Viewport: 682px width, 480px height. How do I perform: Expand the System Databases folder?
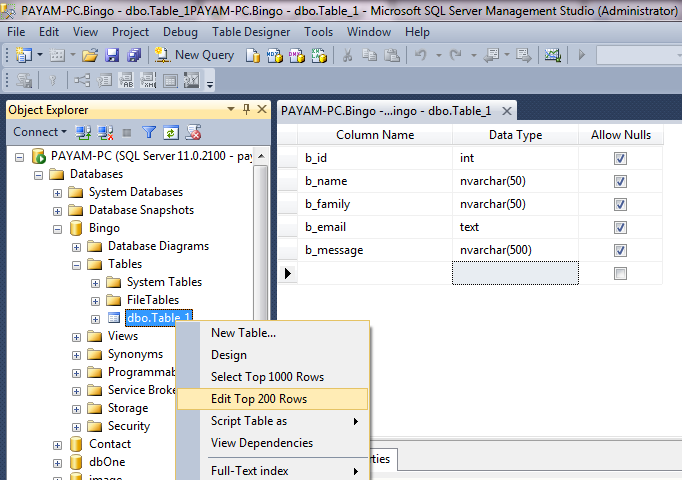click(57, 193)
